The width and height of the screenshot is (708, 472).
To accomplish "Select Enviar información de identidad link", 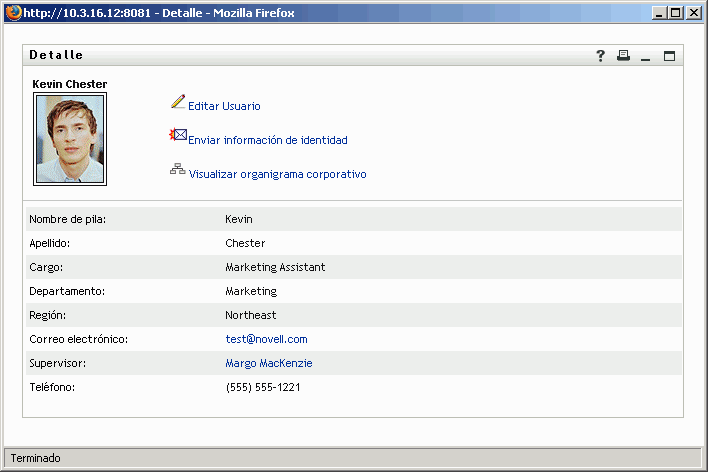I will pos(267,140).
